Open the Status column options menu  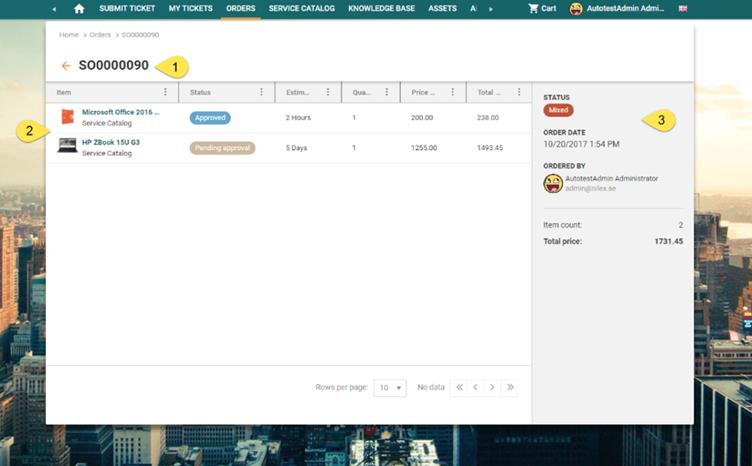(x=262, y=92)
